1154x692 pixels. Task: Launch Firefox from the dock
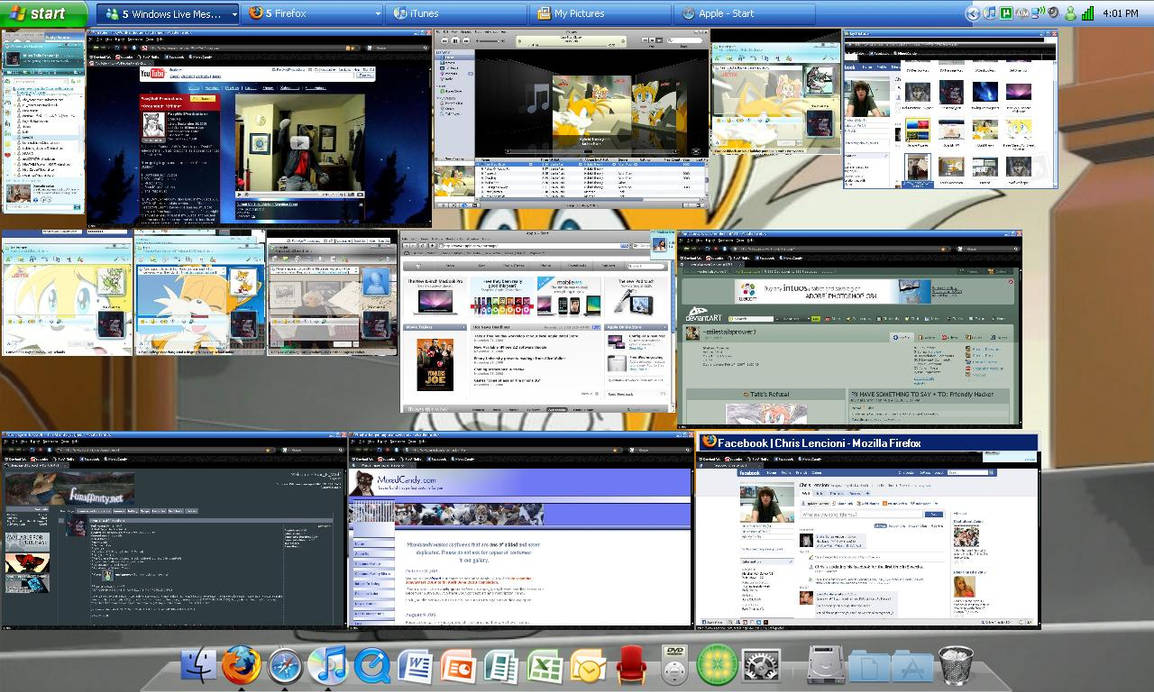tap(241, 664)
